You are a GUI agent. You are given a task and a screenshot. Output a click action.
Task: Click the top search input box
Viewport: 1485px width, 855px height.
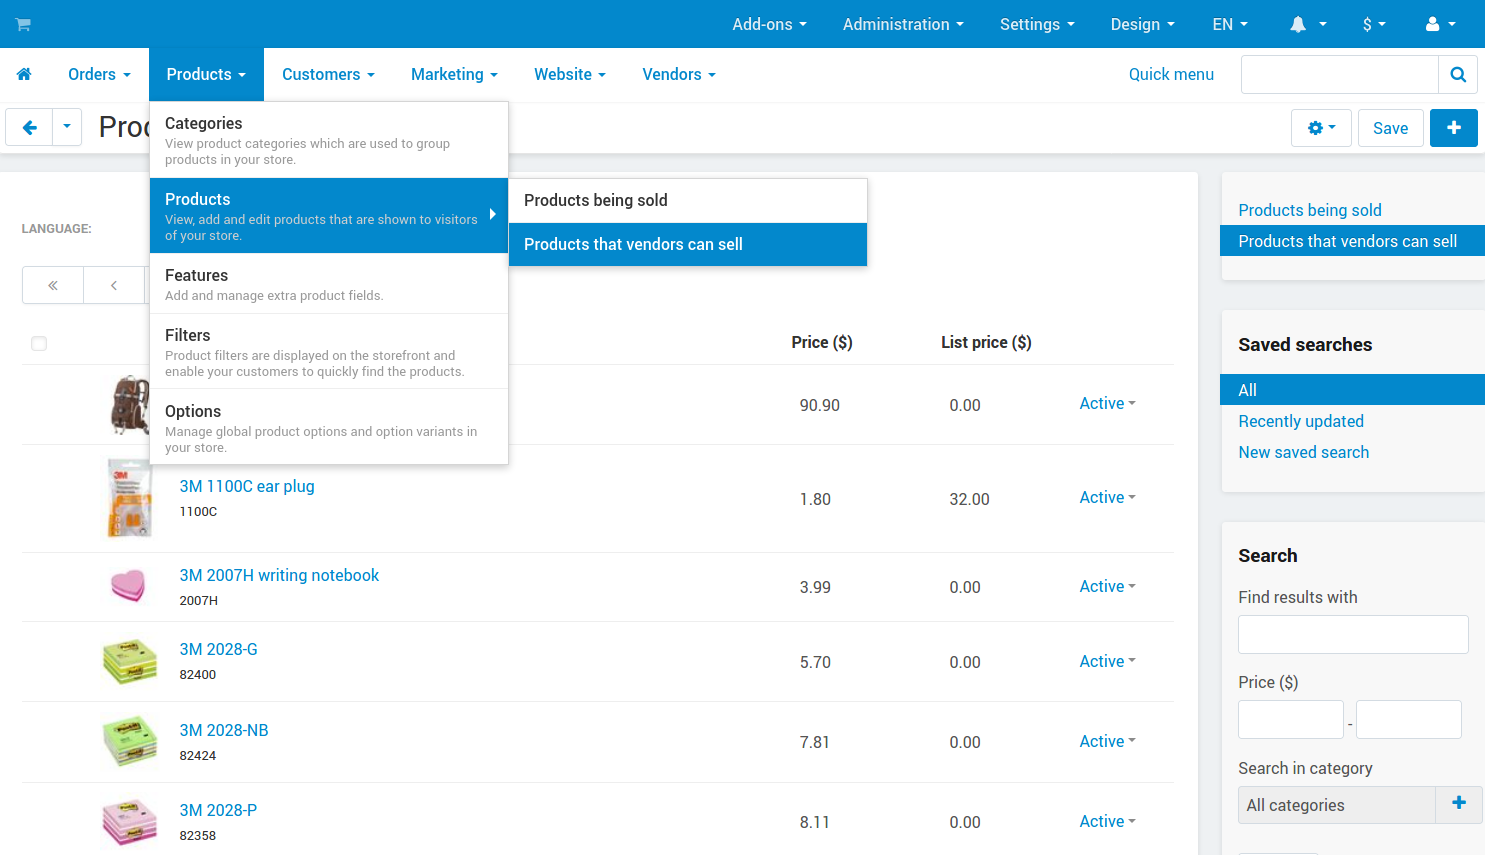(1340, 74)
